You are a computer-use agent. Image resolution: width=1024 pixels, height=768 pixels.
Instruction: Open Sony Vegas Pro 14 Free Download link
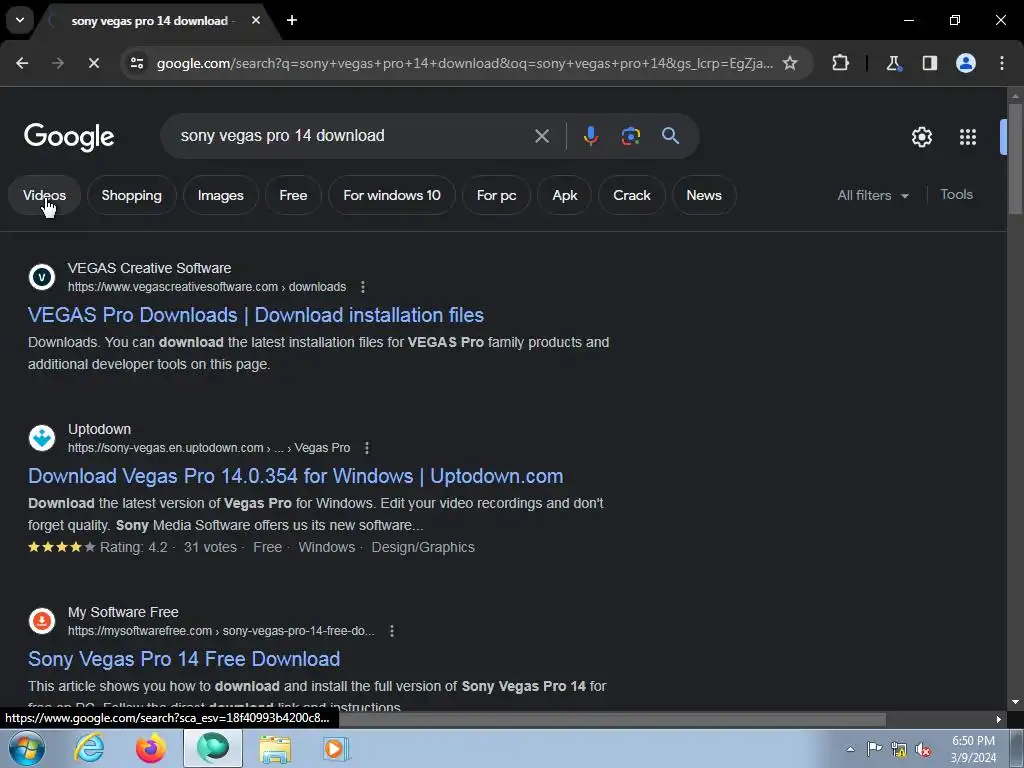coord(184,659)
